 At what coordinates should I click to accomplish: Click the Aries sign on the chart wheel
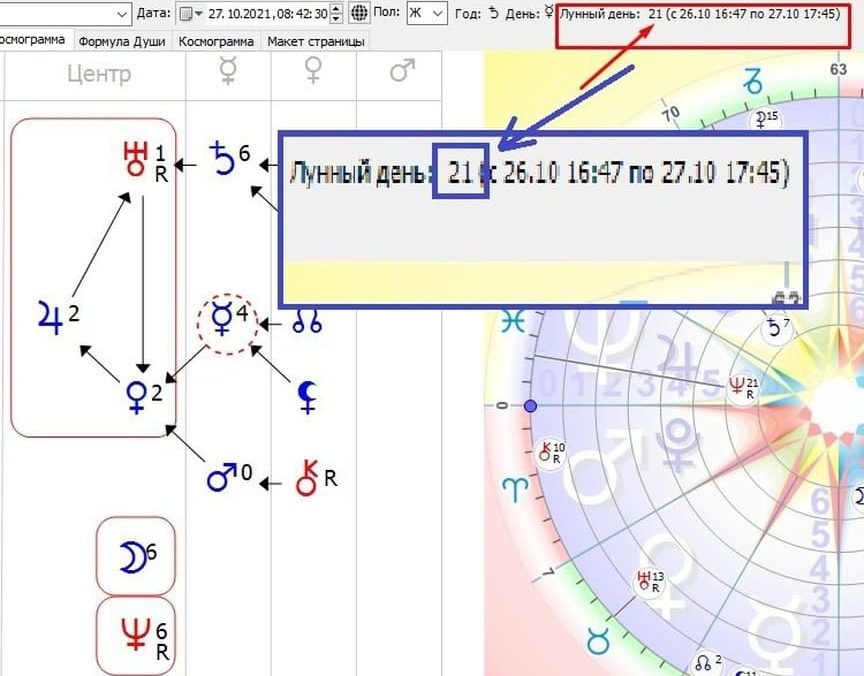[x=516, y=489]
